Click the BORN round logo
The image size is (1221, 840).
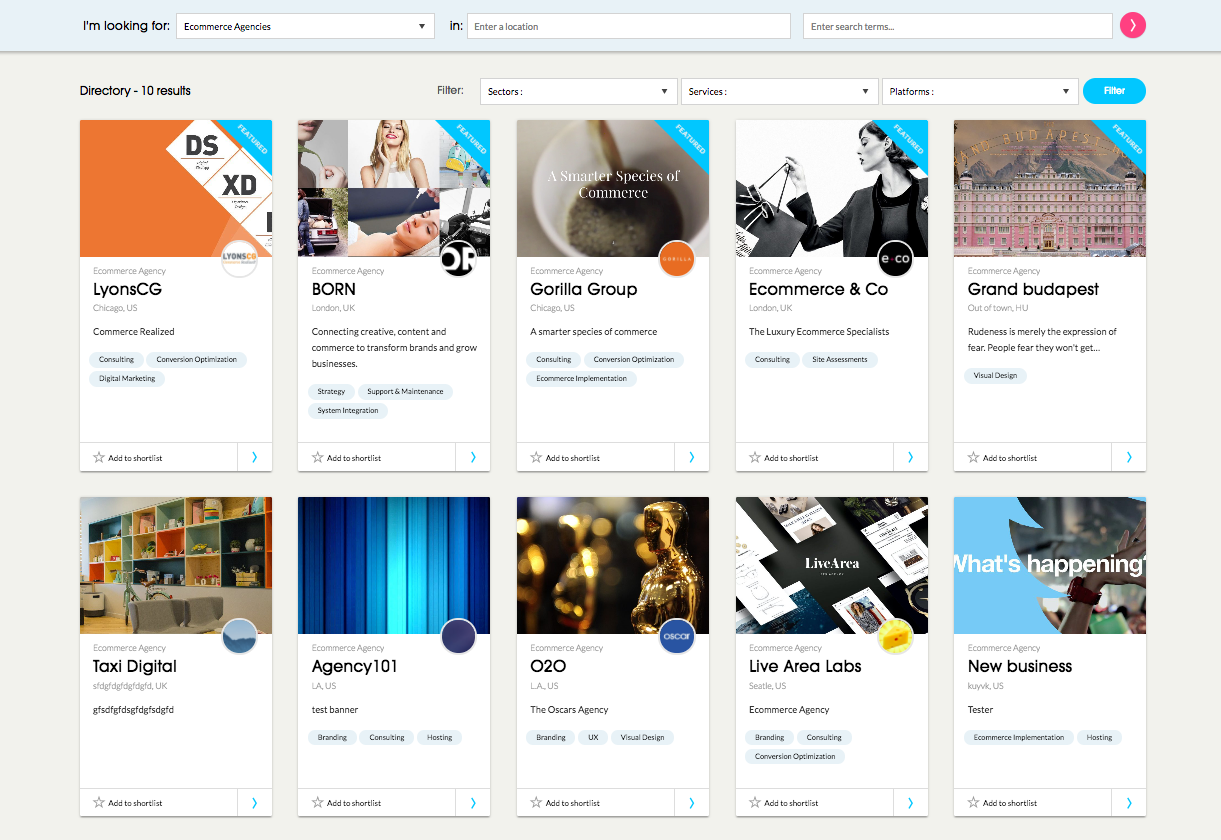(458, 259)
